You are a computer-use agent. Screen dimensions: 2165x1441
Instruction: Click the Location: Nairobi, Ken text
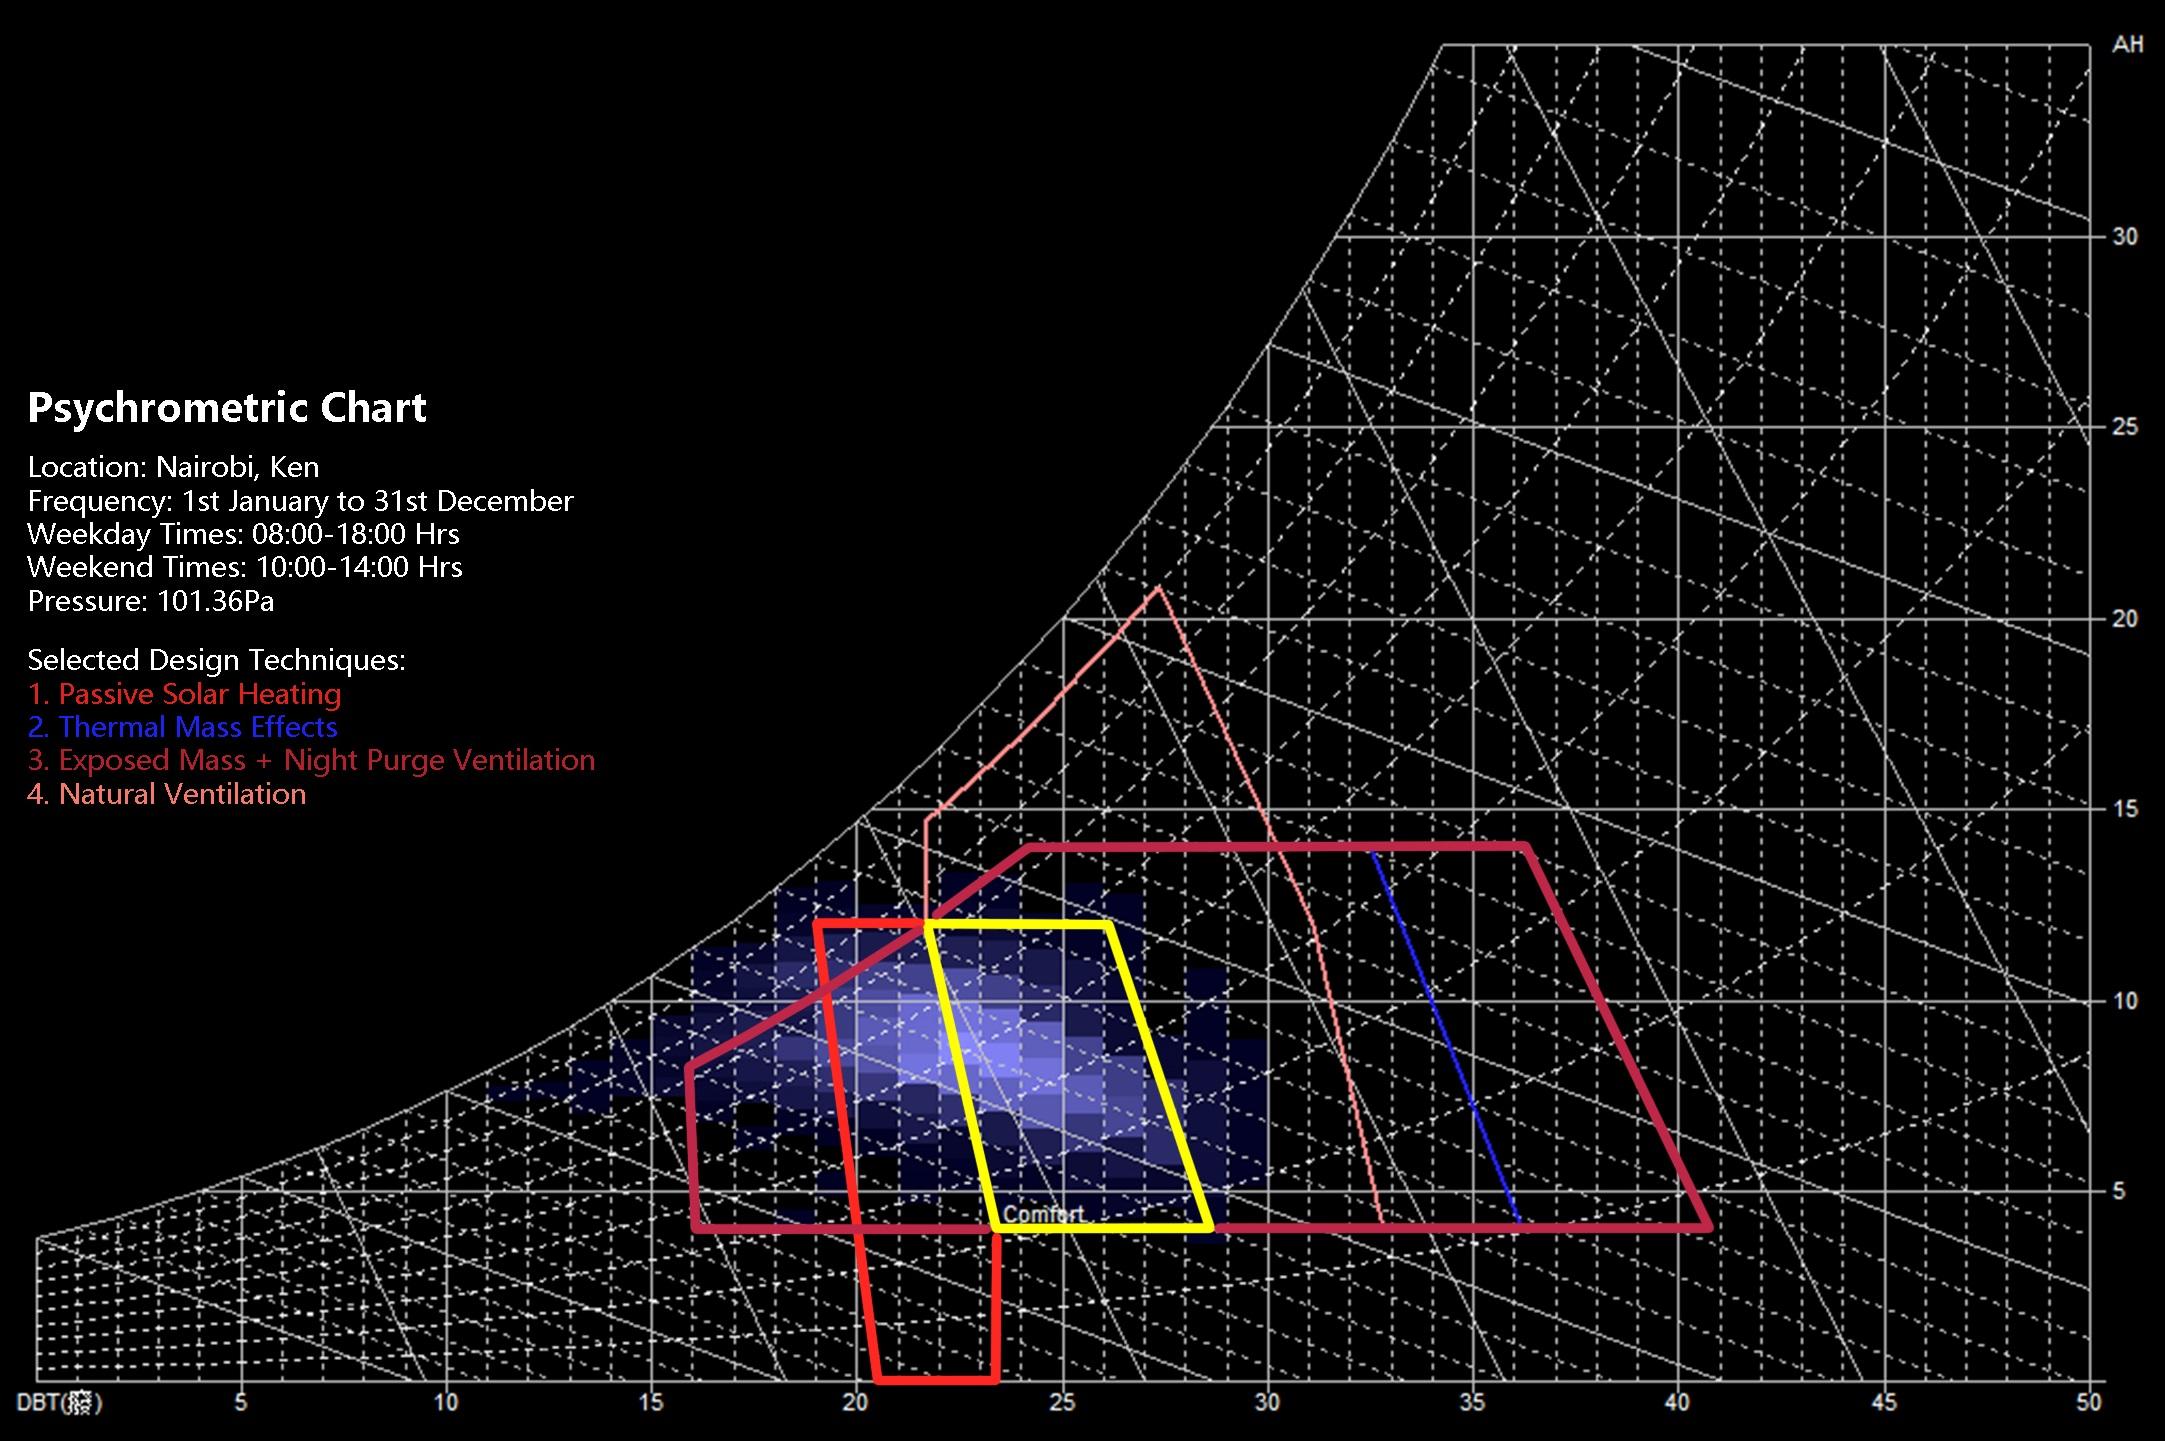click(173, 467)
